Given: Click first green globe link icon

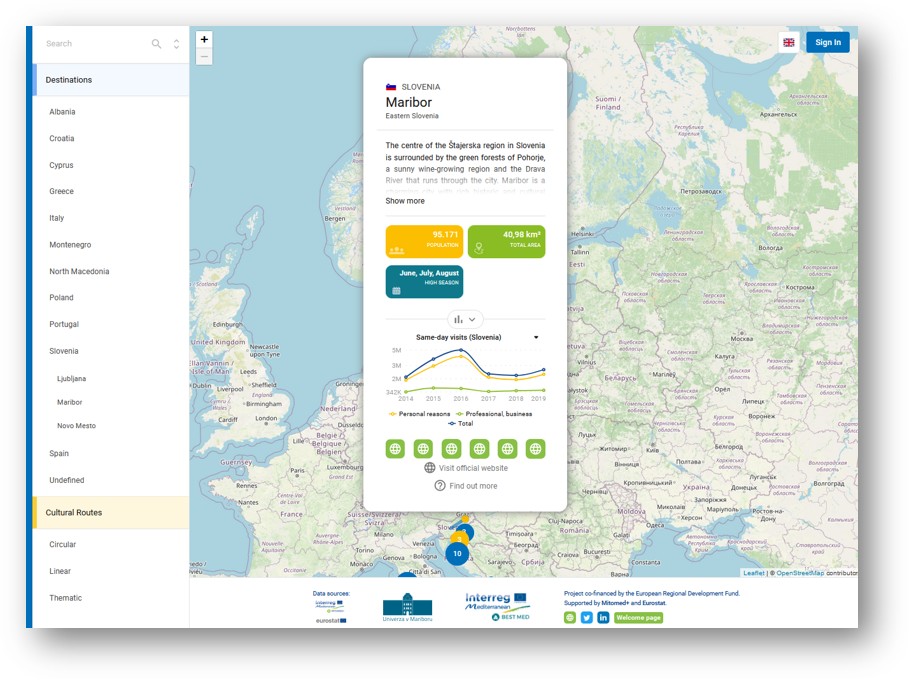Looking at the screenshot, I should (395, 448).
